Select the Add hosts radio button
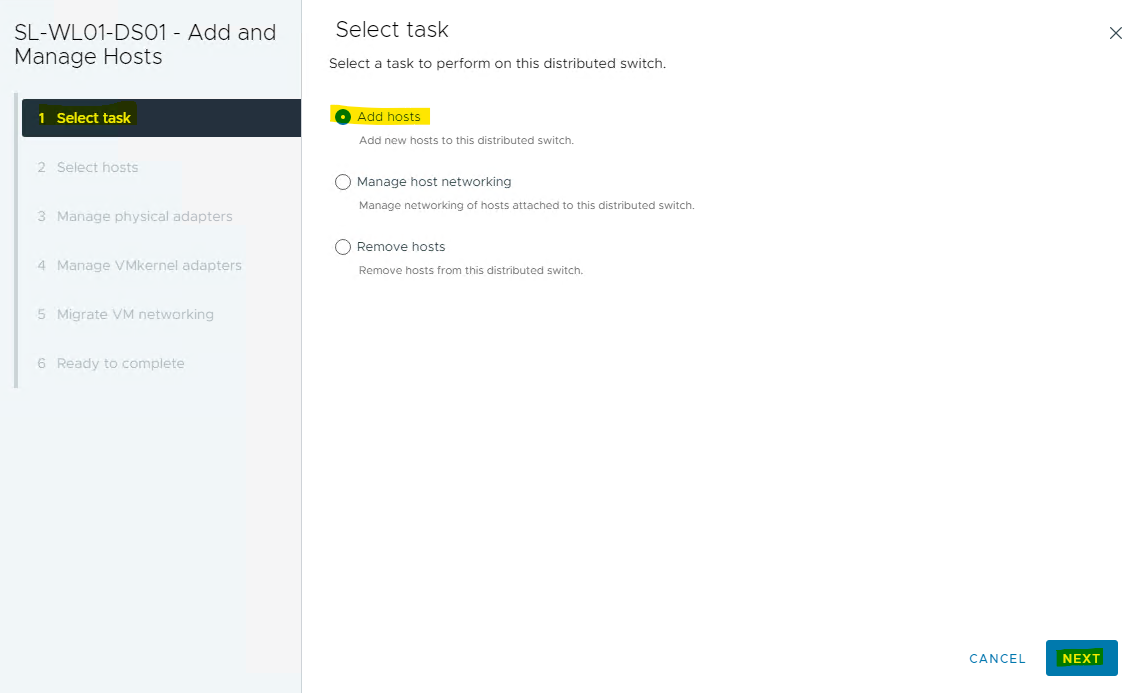This screenshot has width=1136, height=693. coord(343,117)
